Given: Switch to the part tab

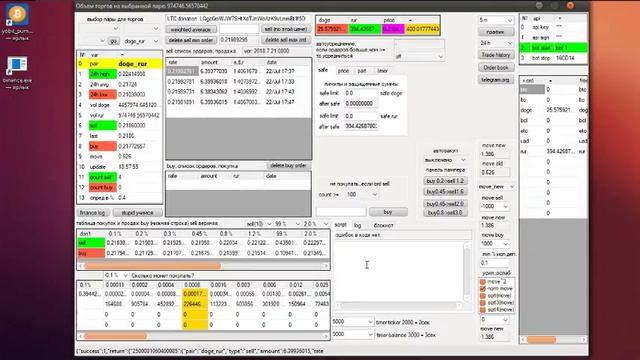Looking at the screenshot, I should [362, 71].
